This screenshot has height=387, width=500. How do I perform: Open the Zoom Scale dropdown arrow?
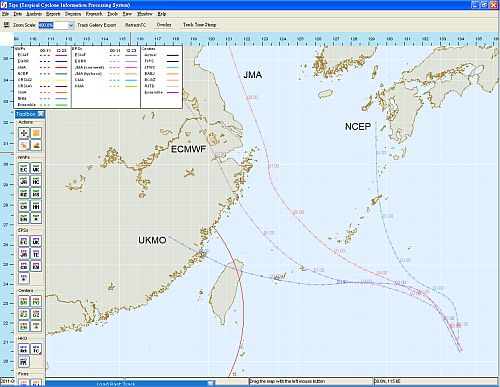click(x=71, y=25)
